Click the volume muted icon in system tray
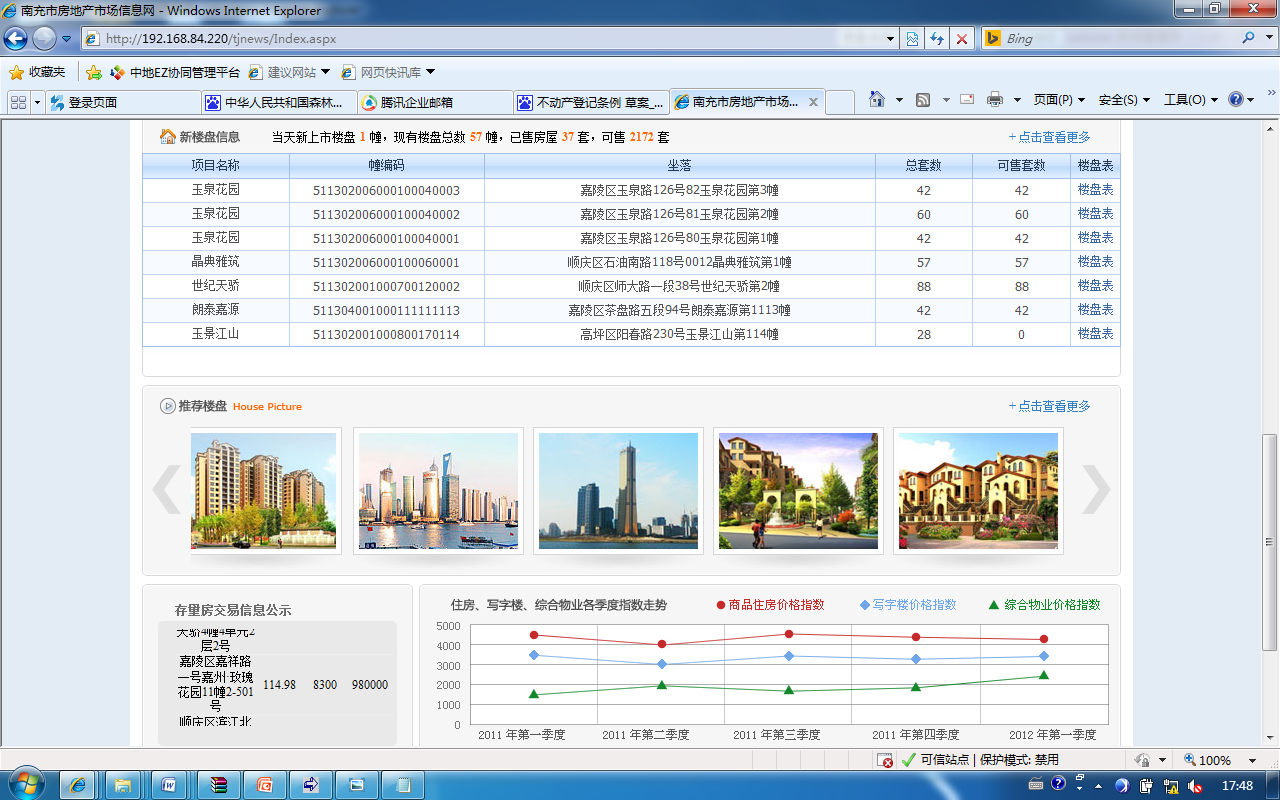Screen dimensions: 1280x800 1195,785
